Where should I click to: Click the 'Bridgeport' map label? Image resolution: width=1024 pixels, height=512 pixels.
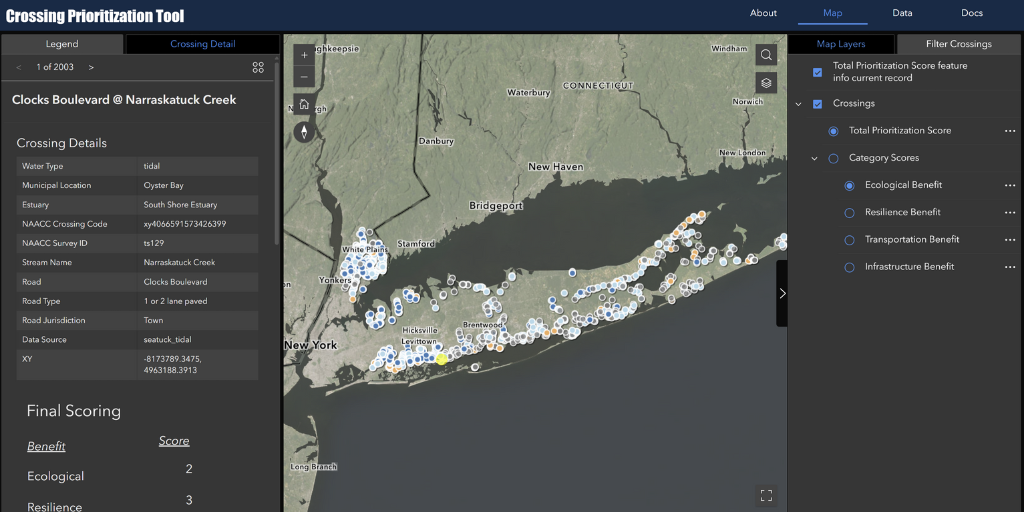pyautogui.click(x=496, y=206)
